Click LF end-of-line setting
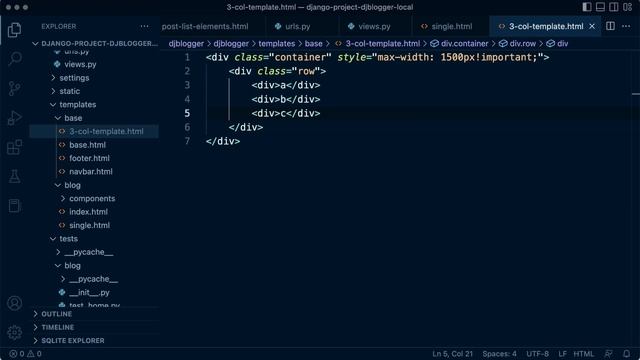Screen dimensions: 640x360 (x=562, y=354)
